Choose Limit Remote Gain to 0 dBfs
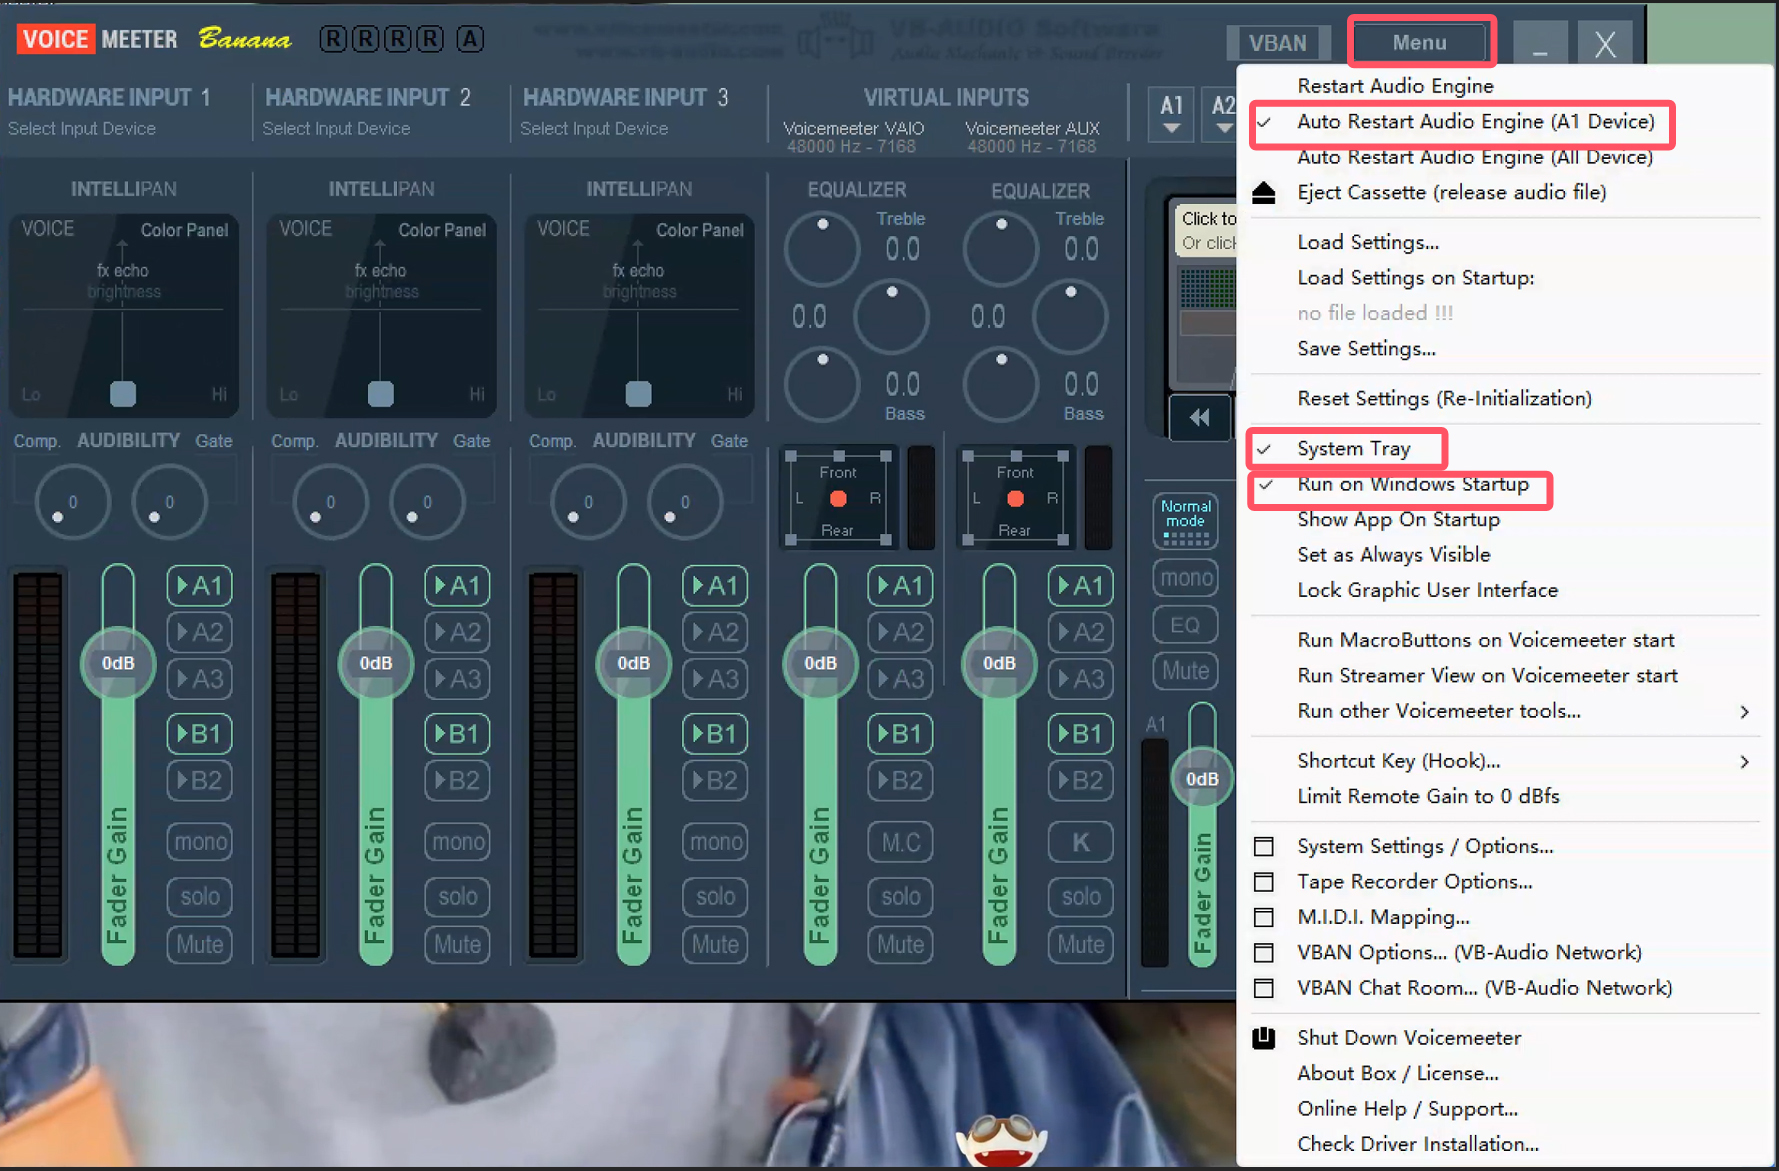This screenshot has width=1779, height=1171. click(x=1428, y=797)
